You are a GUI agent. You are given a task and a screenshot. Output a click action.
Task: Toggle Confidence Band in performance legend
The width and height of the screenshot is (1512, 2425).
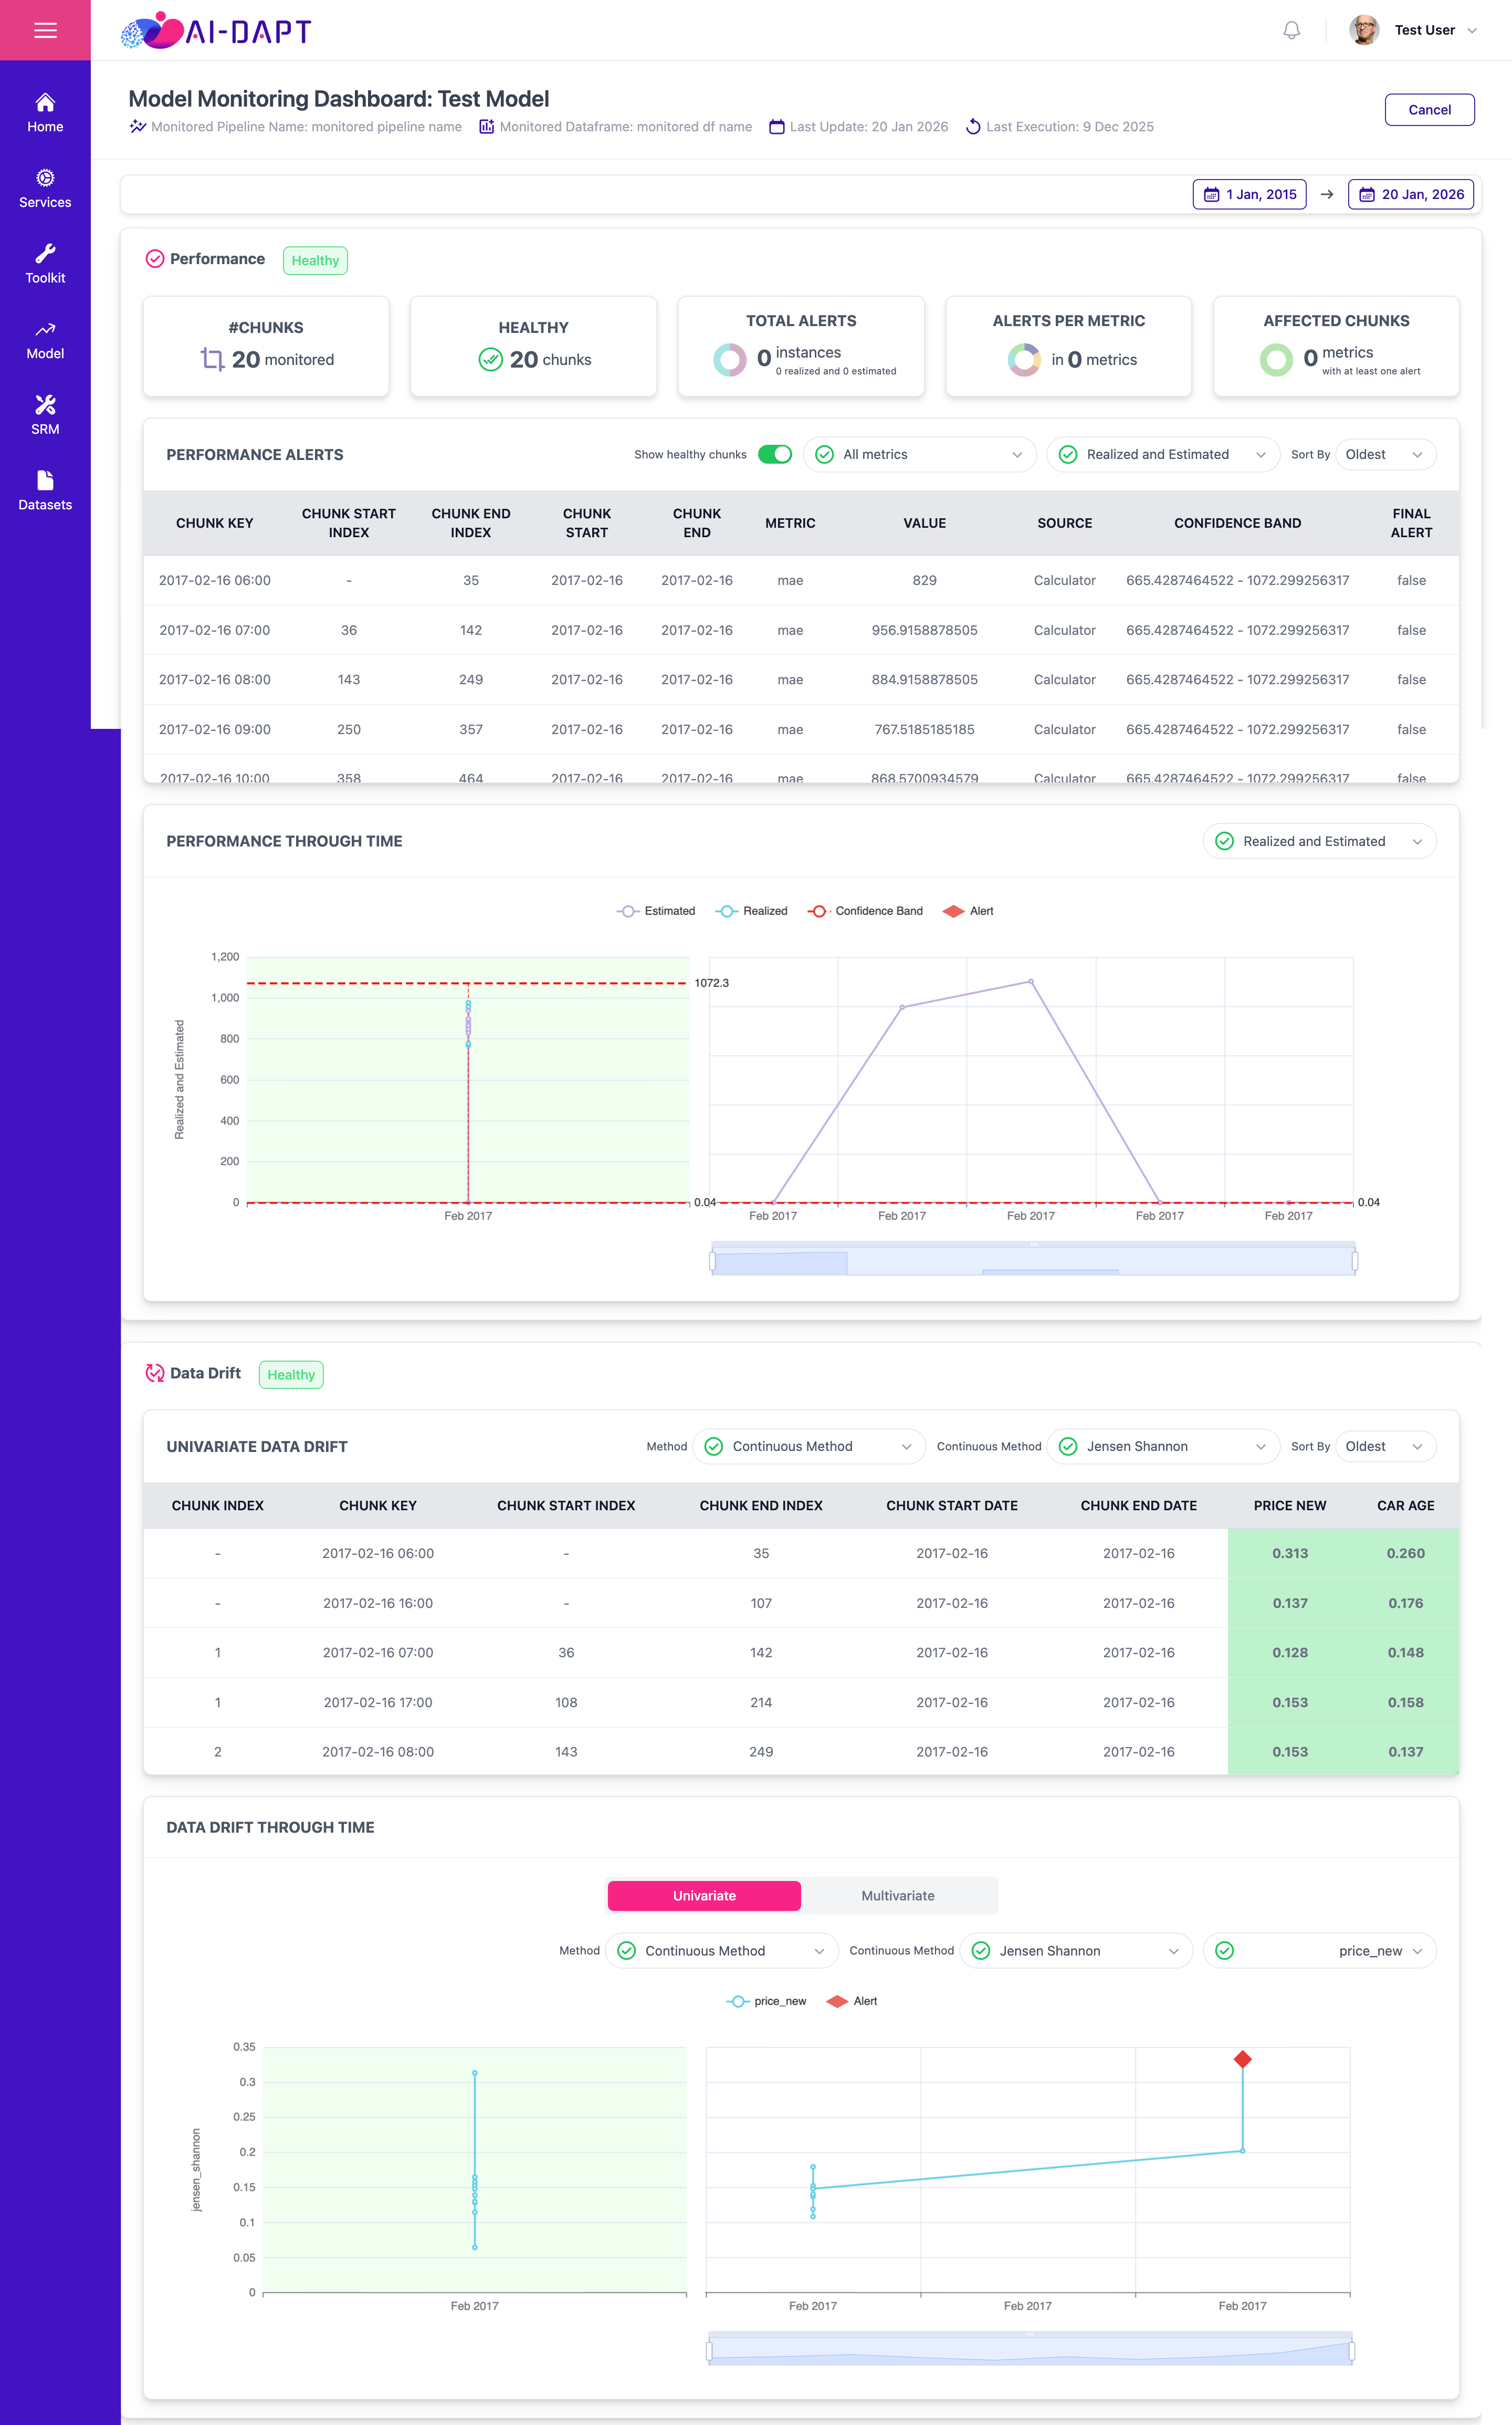(865, 911)
